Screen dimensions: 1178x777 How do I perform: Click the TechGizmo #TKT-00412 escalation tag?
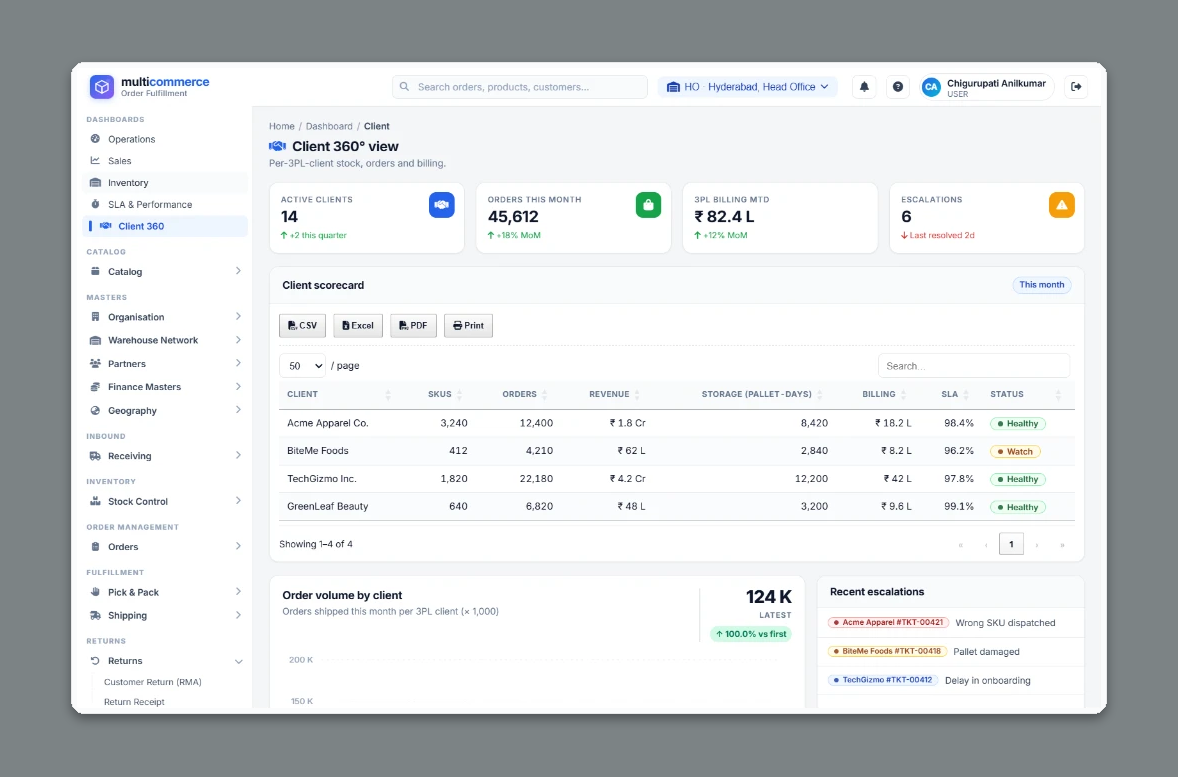click(x=882, y=680)
